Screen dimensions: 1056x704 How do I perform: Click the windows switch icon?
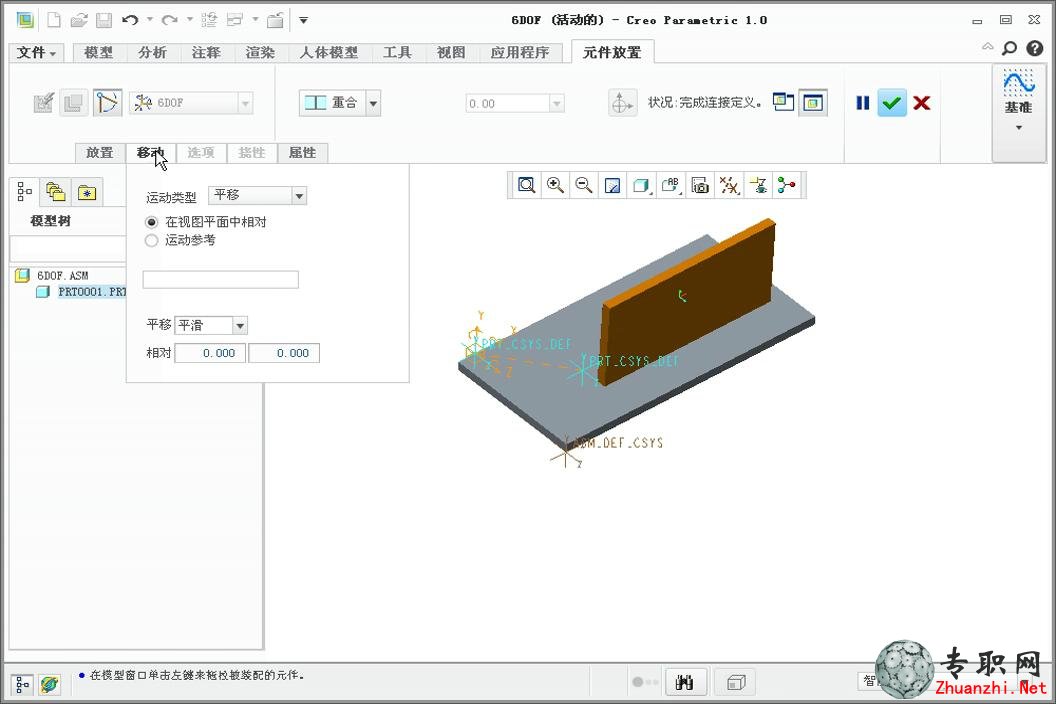coord(234,20)
